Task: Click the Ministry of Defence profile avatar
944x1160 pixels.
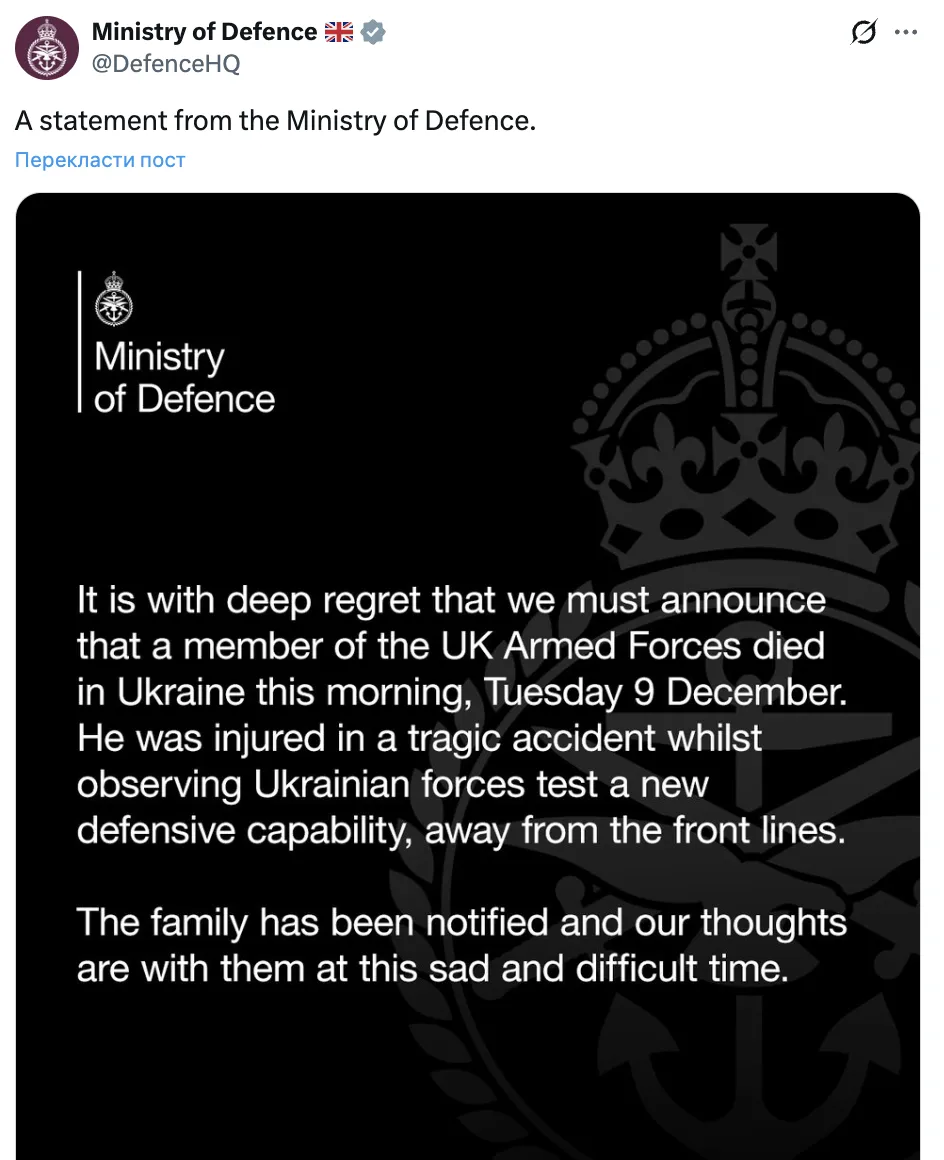Action: point(46,47)
